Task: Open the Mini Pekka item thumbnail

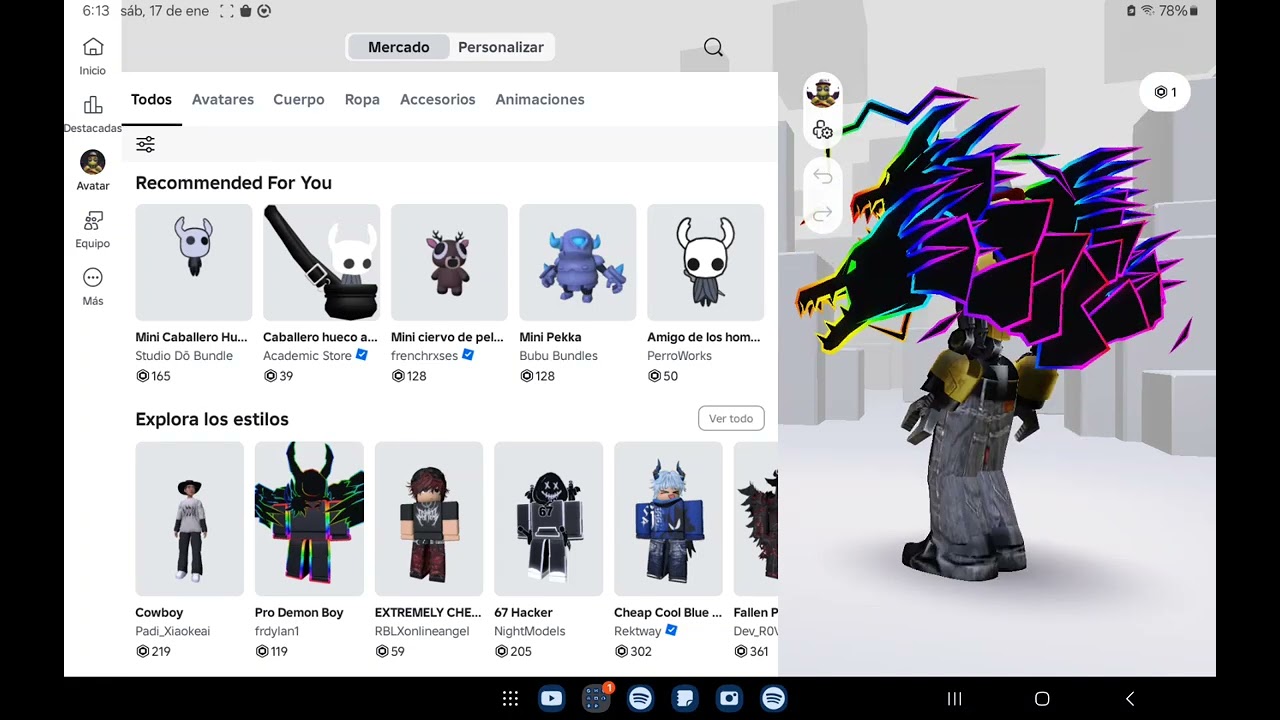Action: (578, 262)
